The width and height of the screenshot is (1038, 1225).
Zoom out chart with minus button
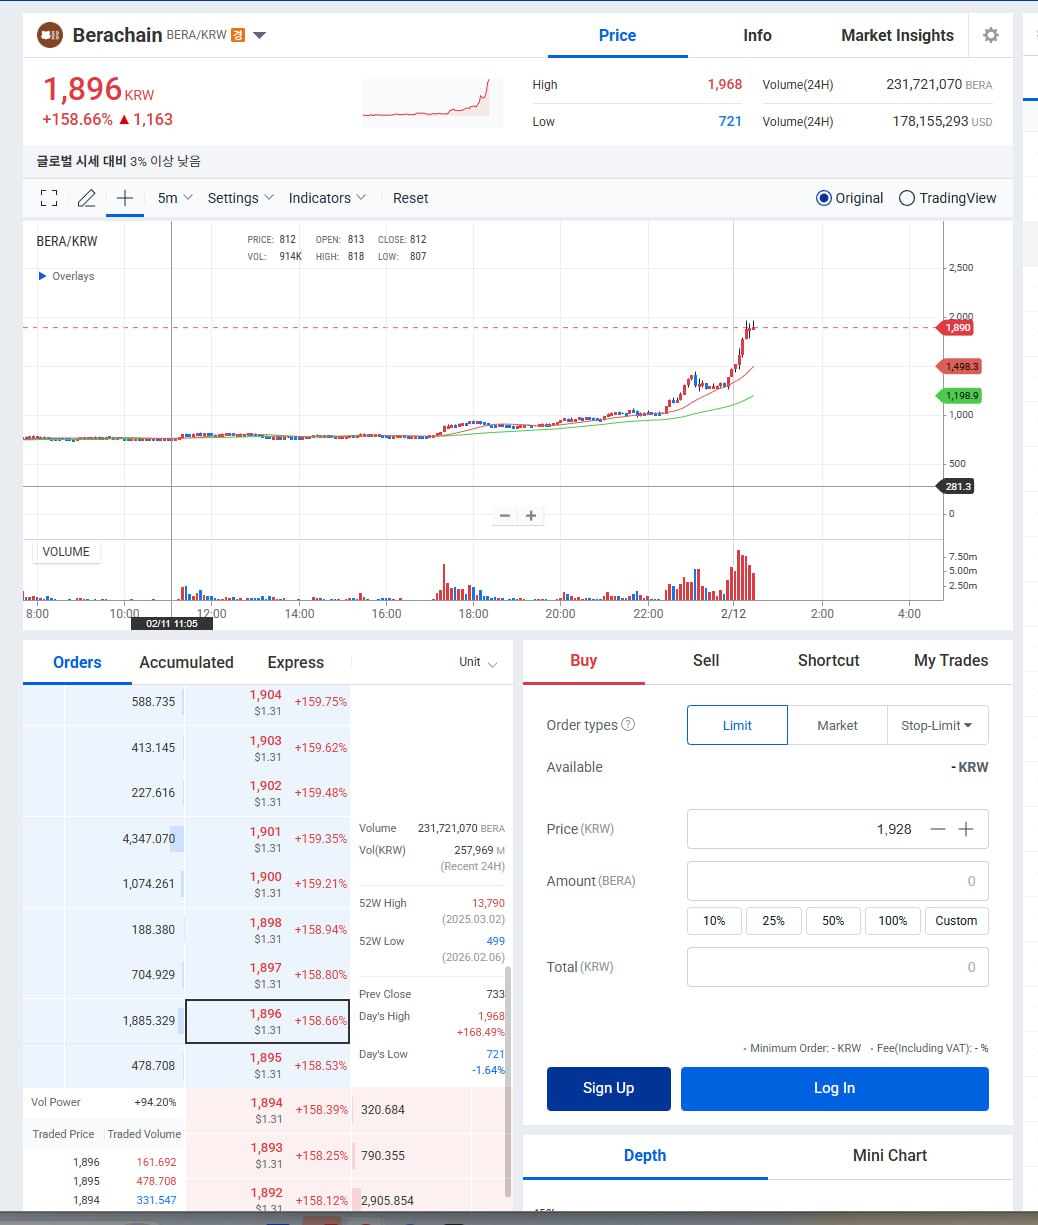(505, 516)
